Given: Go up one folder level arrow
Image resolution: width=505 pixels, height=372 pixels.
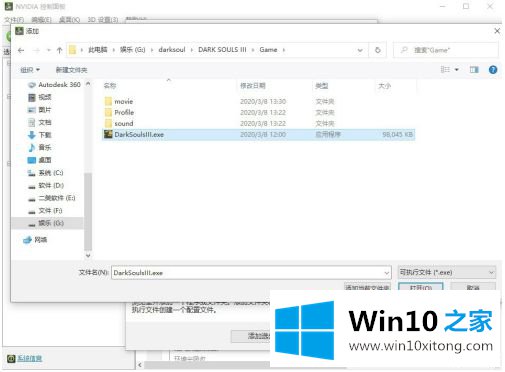Looking at the screenshot, I should 59,50.
